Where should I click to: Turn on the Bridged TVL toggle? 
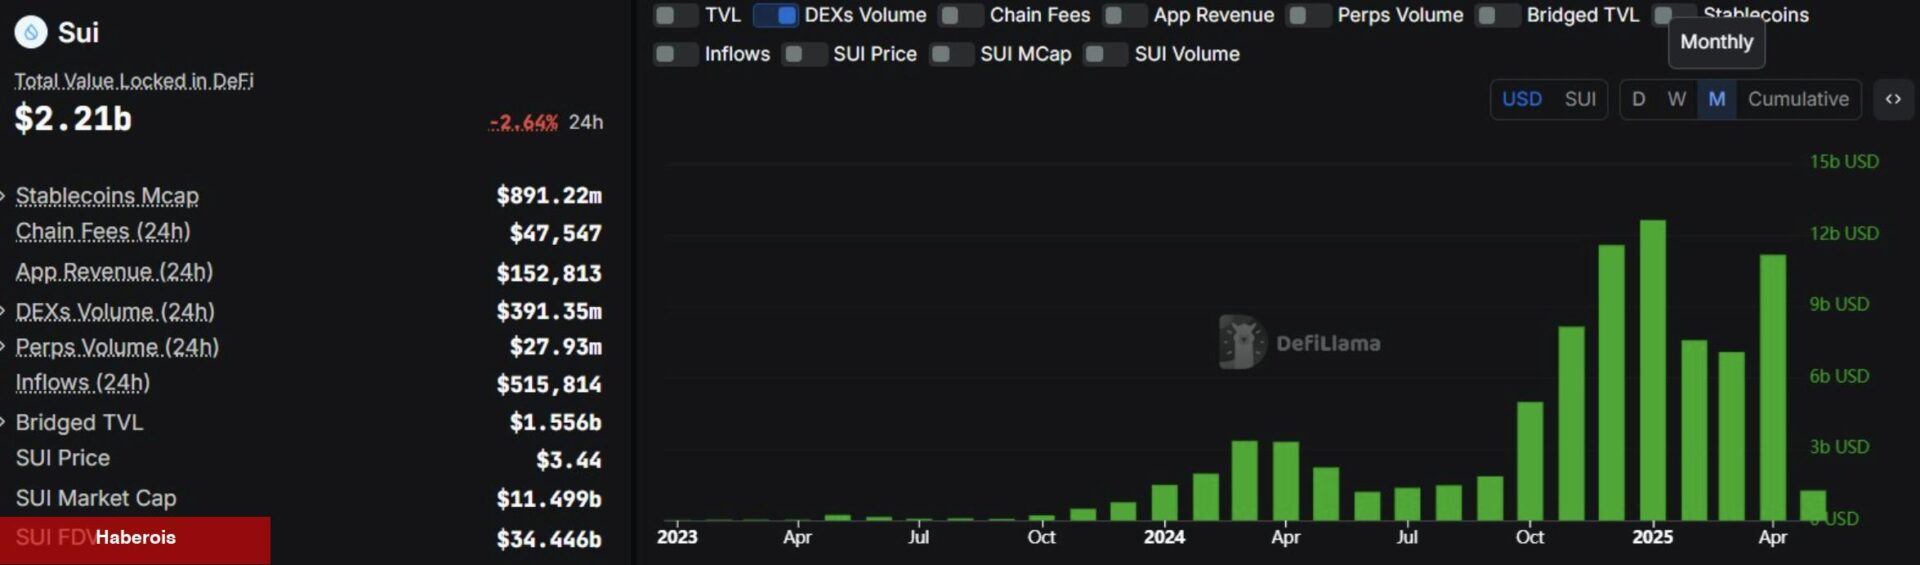[x=1498, y=15]
